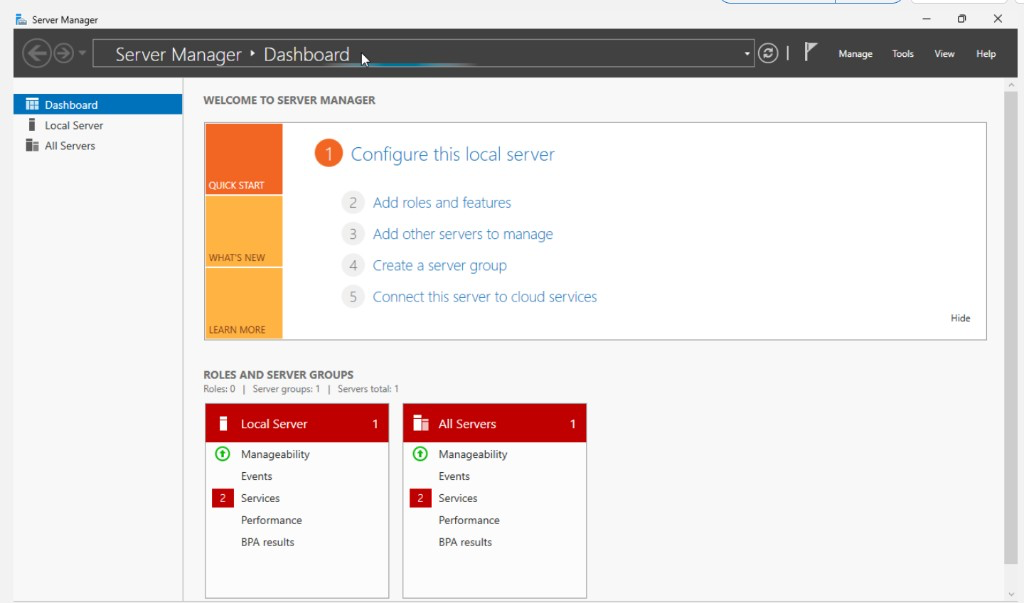Image resolution: width=1024 pixels, height=603 pixels.
Task: Click the servers icon in All Servers tile header
Action: tap(421, 423)
